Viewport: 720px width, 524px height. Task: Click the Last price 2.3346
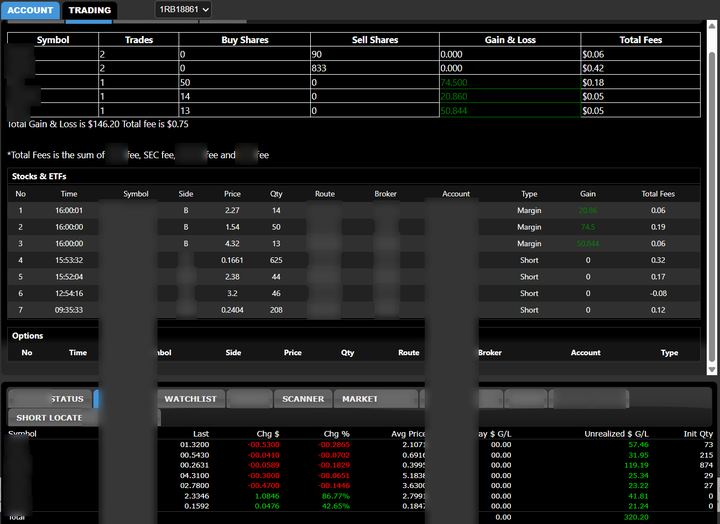point(197,496)
